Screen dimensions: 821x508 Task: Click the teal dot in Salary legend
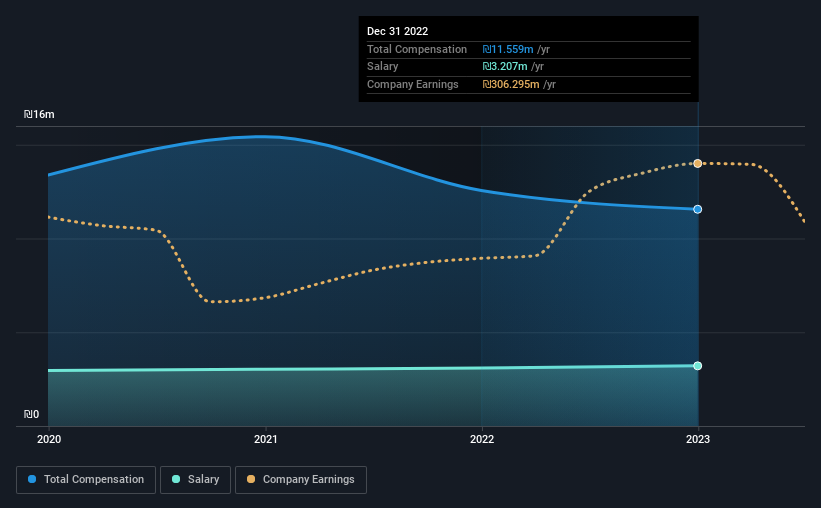(176, 479)
